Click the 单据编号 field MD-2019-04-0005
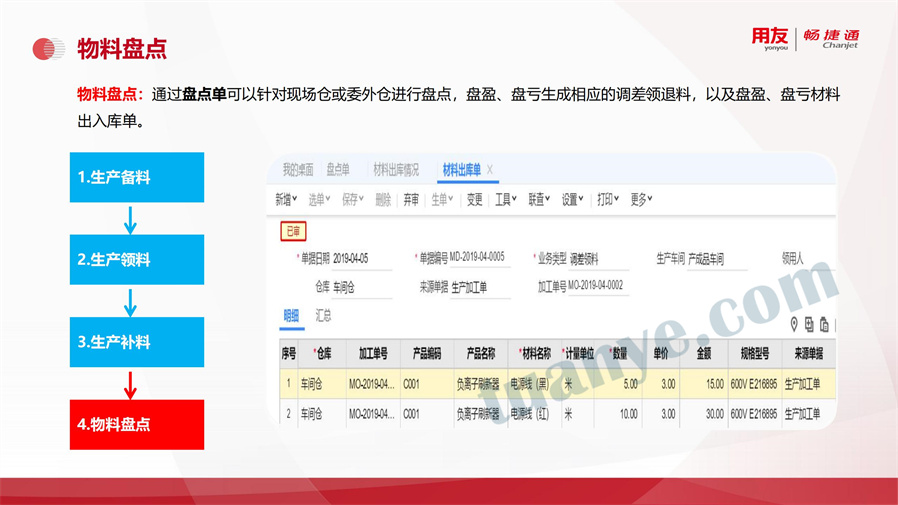 (x=480, y=257)
